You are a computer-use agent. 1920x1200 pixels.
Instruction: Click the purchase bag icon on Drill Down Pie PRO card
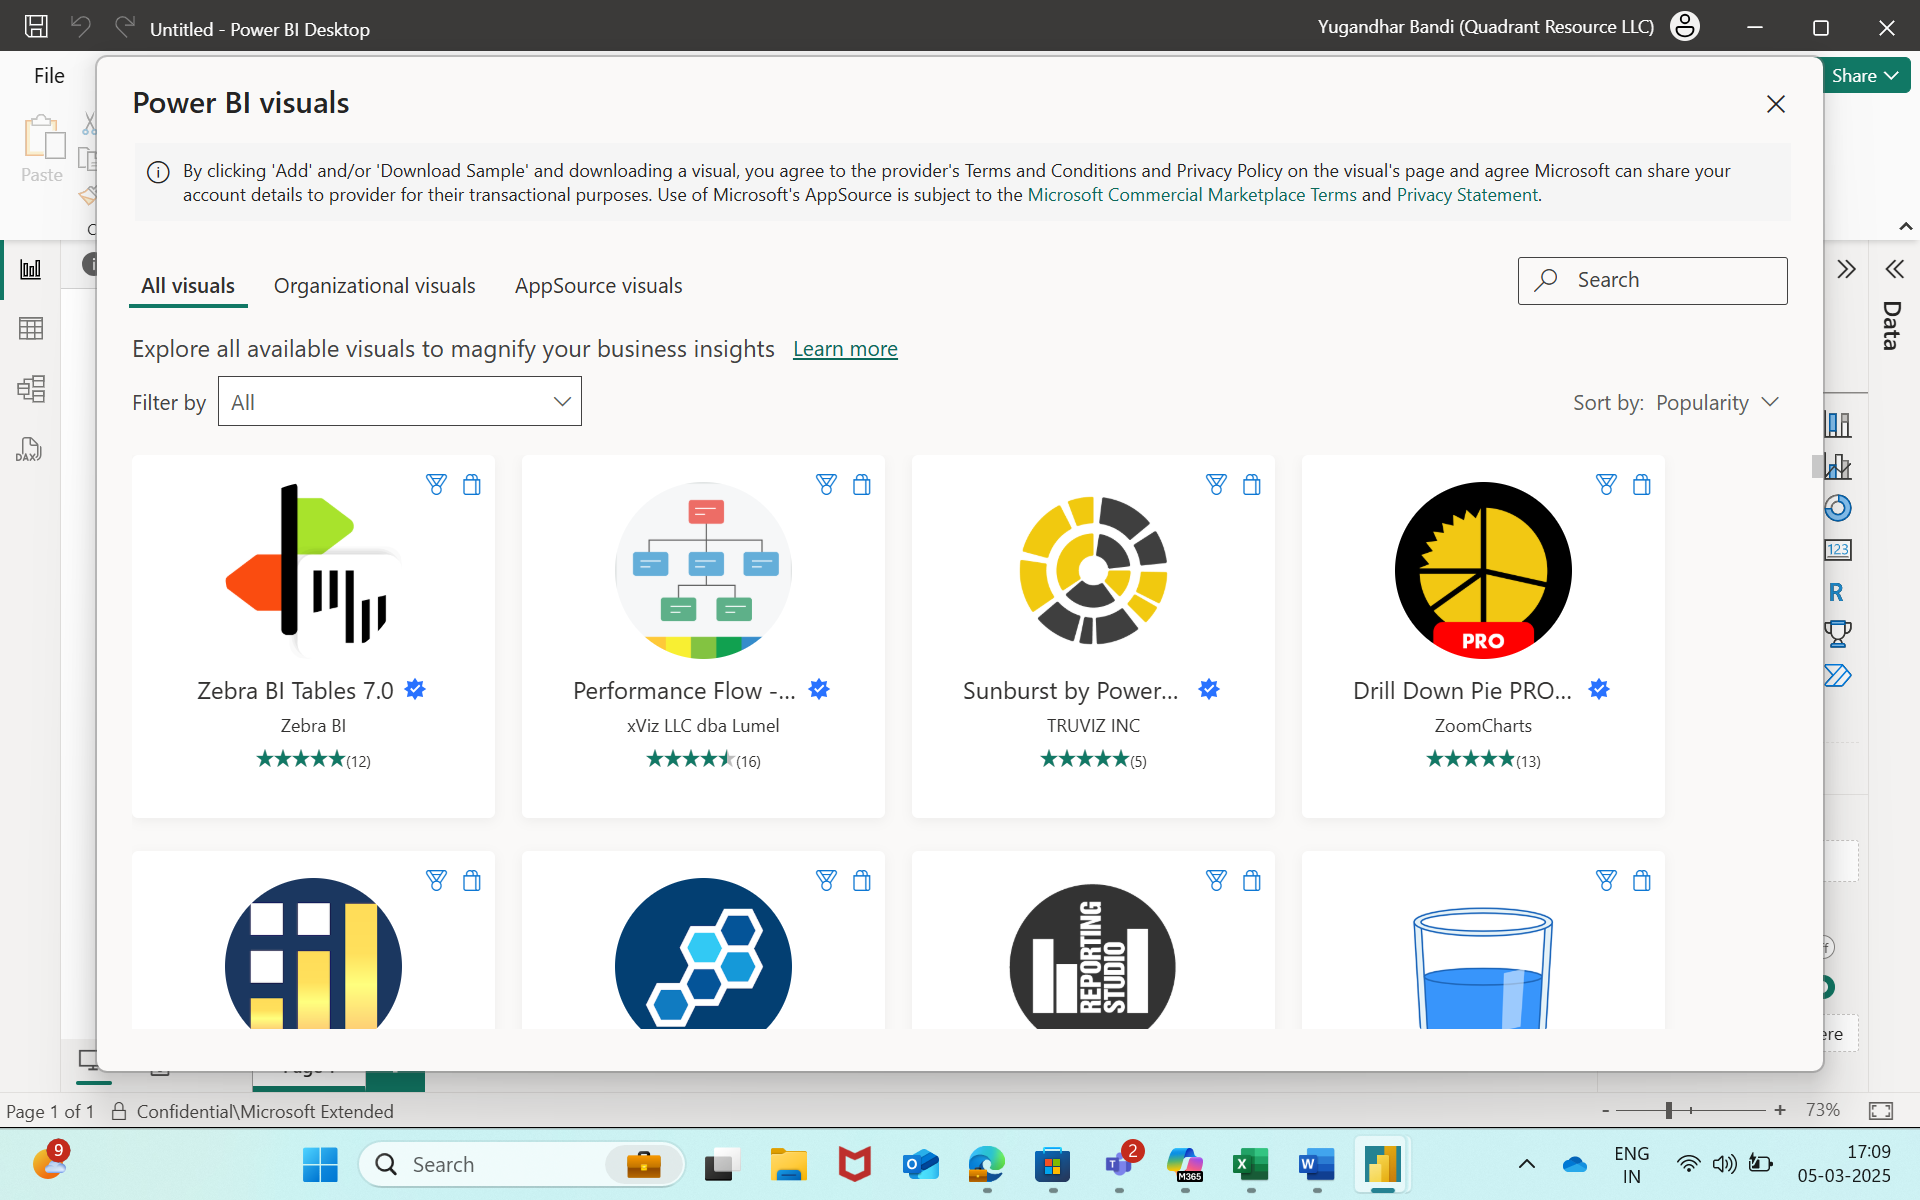[1642, 485]
